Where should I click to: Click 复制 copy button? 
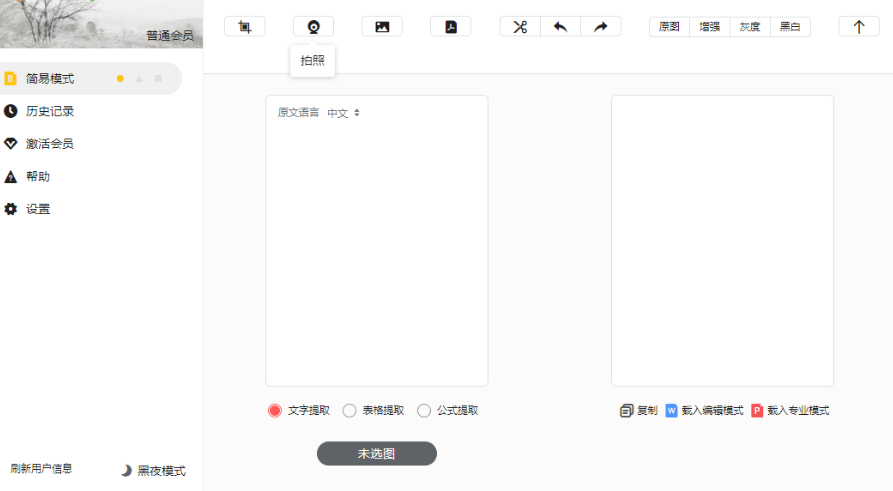click(638, 411)
